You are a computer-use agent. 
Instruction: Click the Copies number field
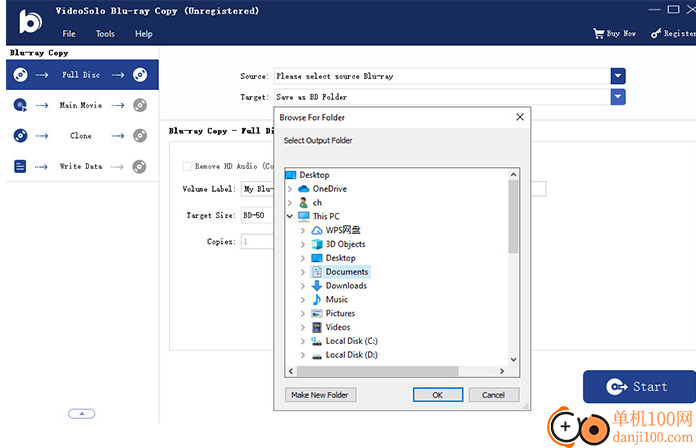(x=257, y=242)
